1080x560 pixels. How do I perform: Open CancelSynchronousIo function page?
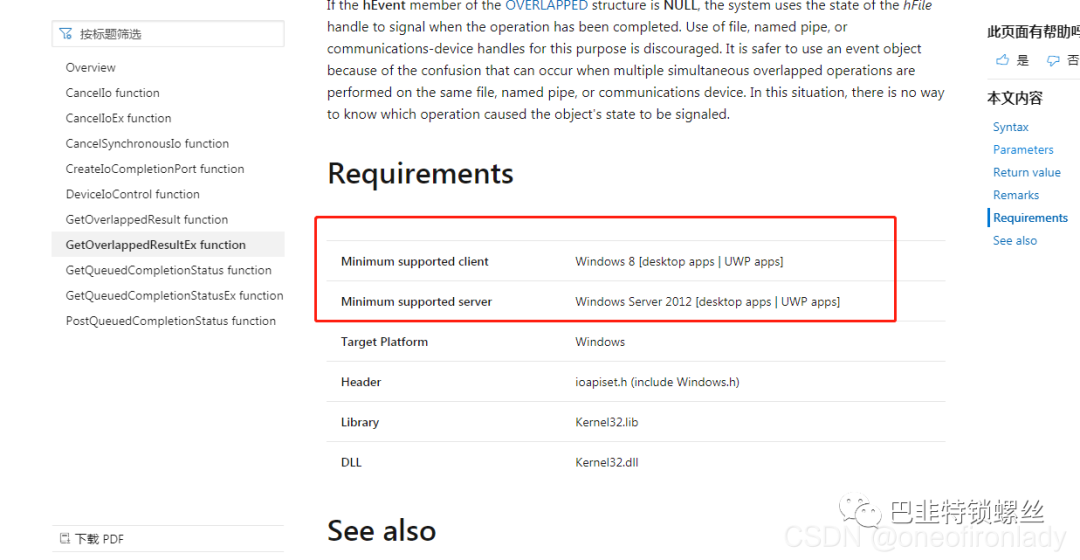[x=147, y=144]
